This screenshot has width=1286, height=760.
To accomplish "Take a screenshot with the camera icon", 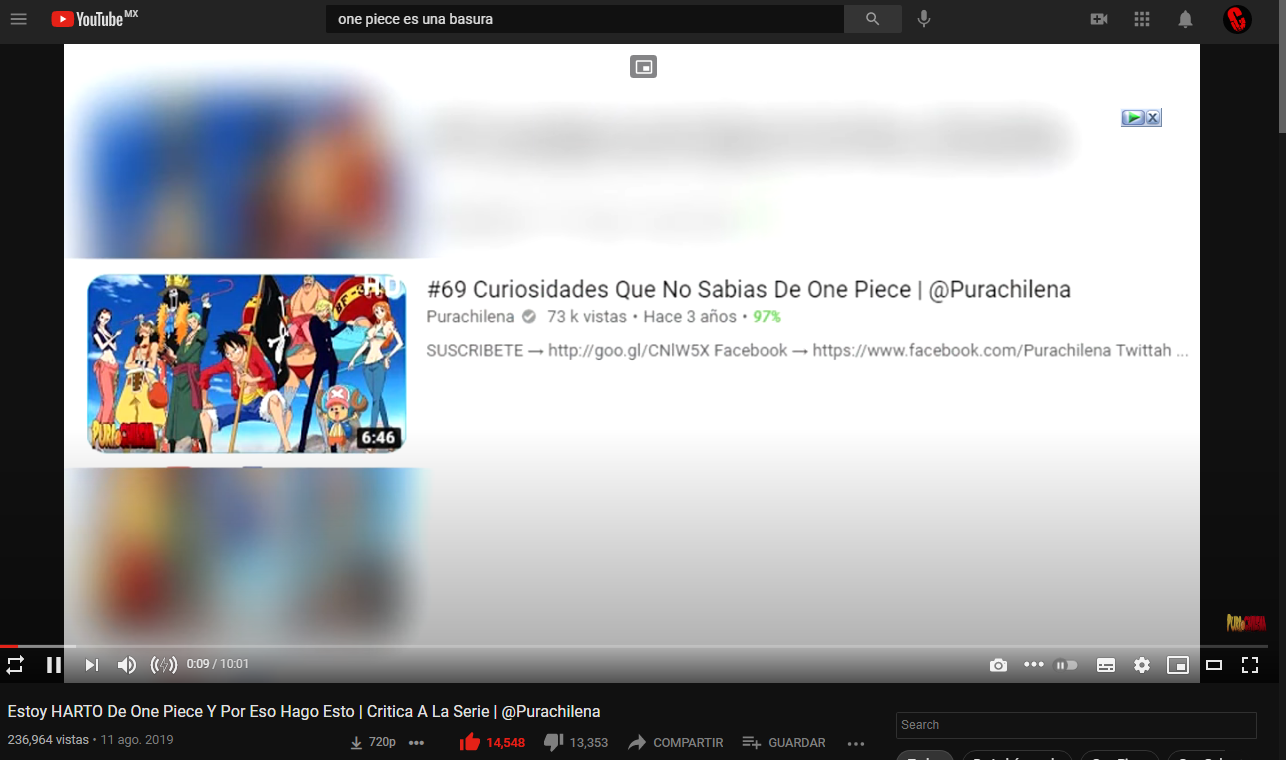I will tap(998, 665).
